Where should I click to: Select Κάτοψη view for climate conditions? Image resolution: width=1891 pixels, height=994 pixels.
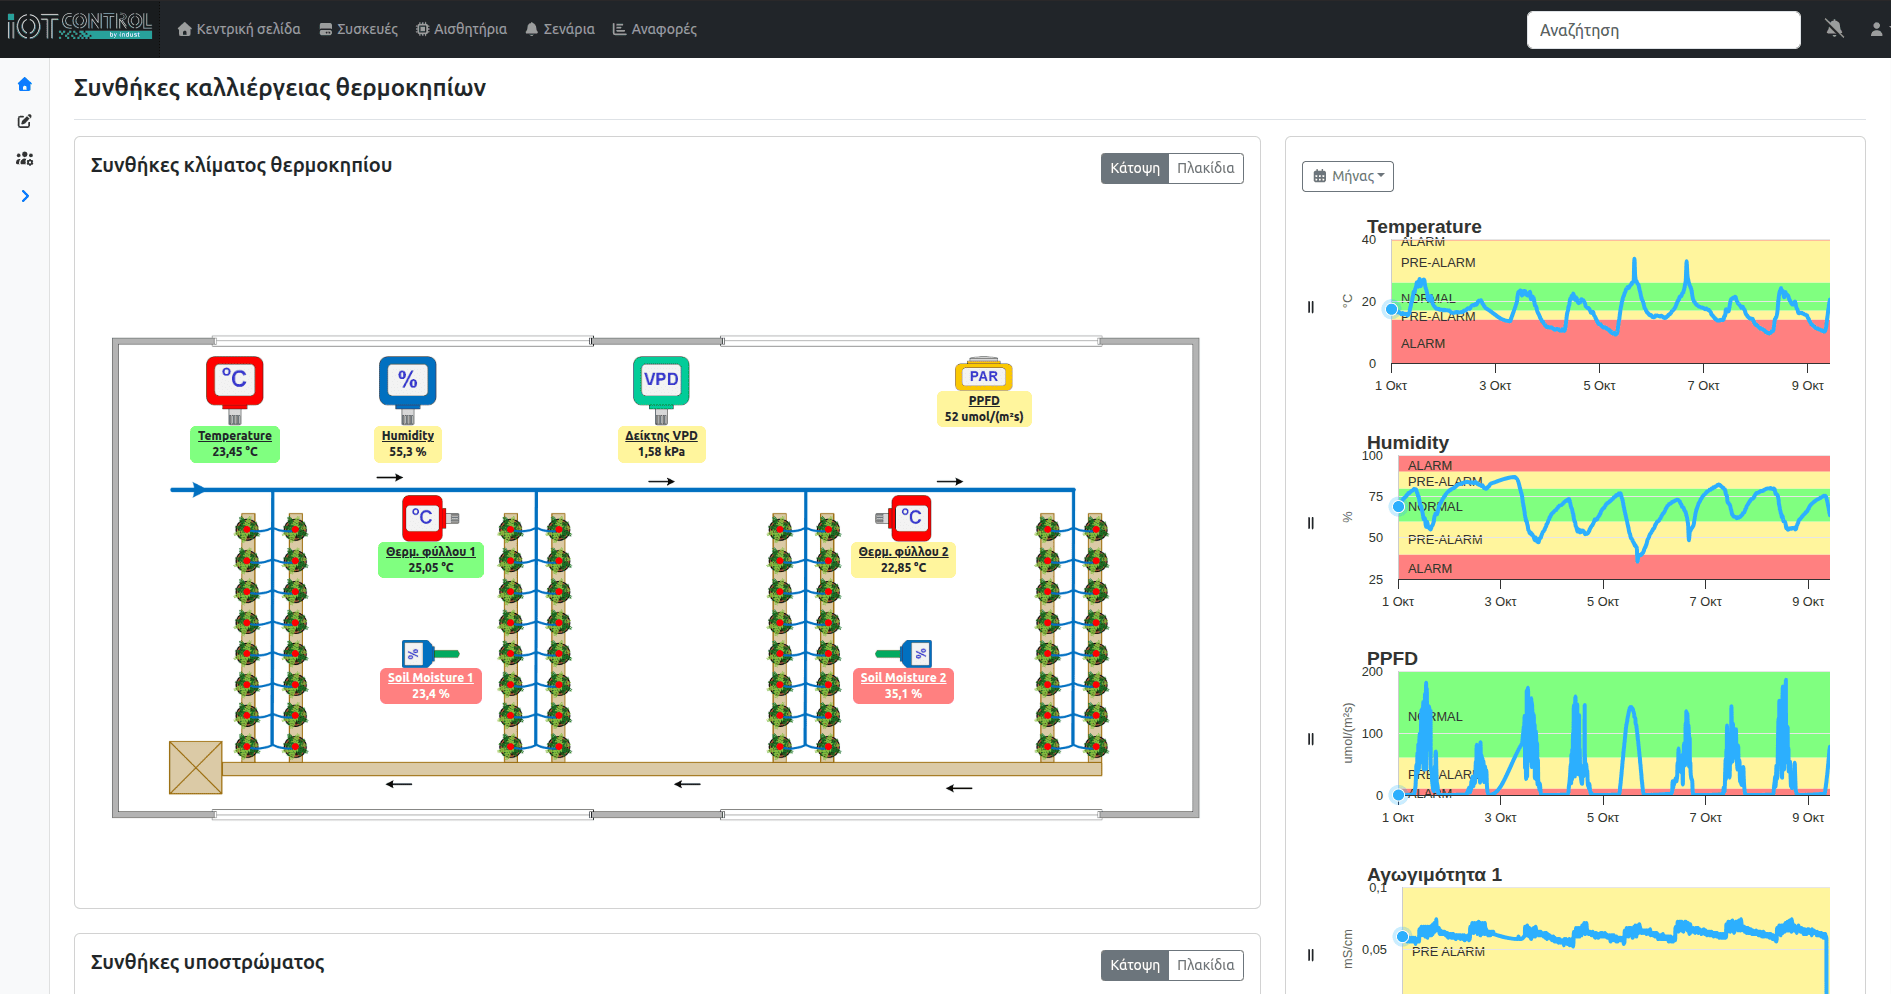[1135, 168]
